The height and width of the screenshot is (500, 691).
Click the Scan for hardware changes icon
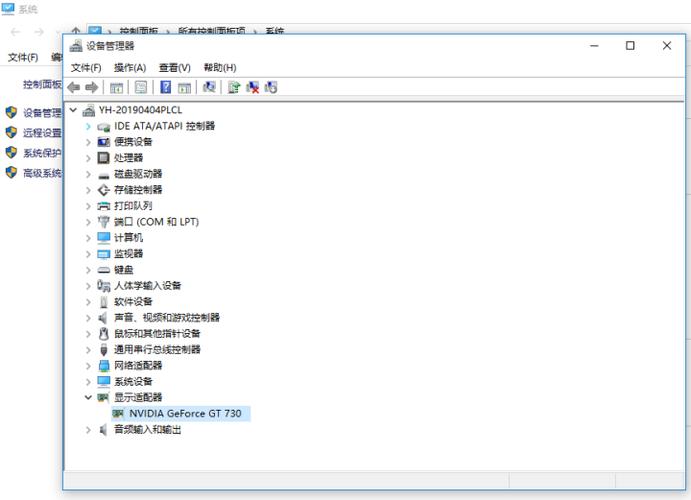point(209,87)
